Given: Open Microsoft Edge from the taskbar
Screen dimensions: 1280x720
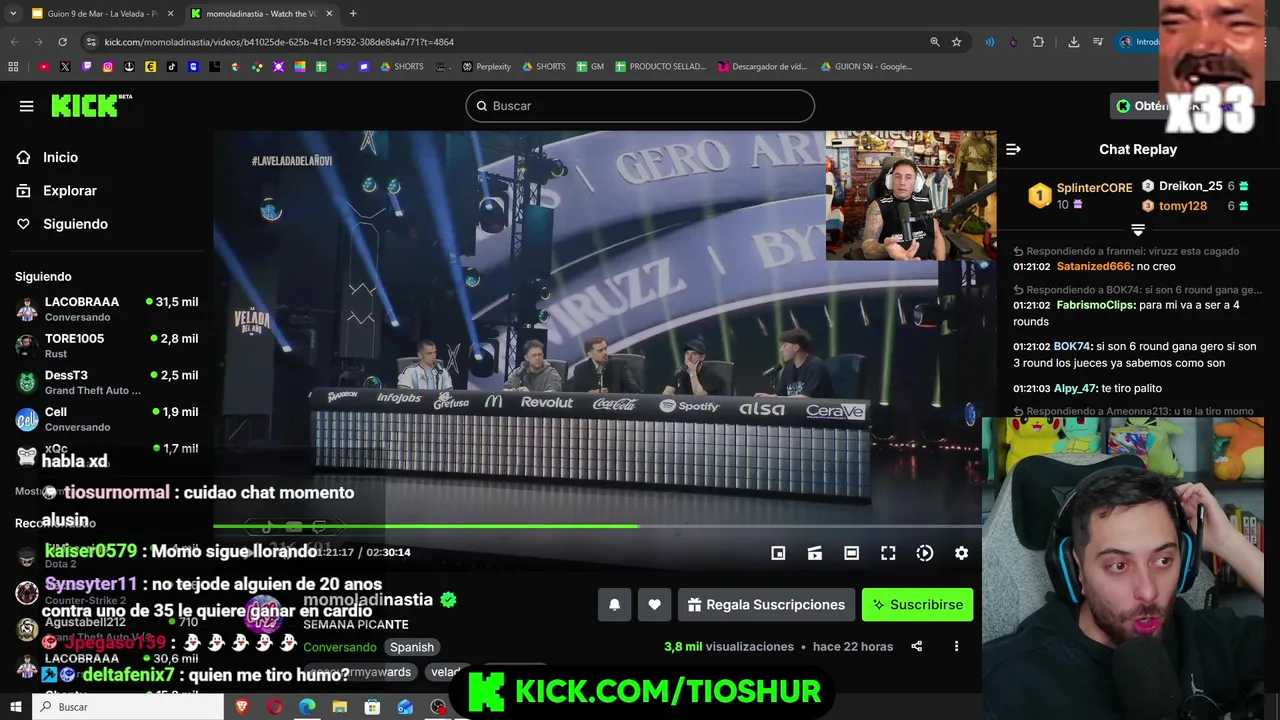Looking at the screenshot, I should coord(307,707).
